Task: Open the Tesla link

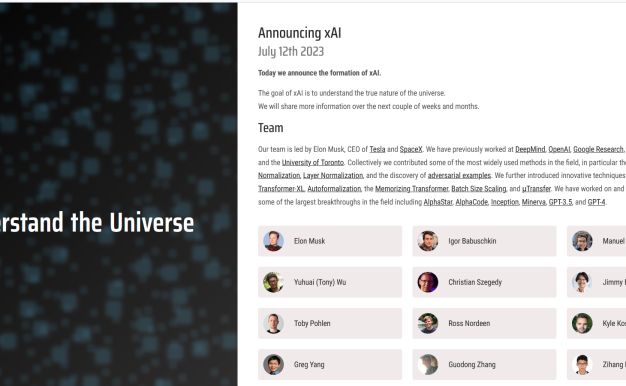Action: 377,149
